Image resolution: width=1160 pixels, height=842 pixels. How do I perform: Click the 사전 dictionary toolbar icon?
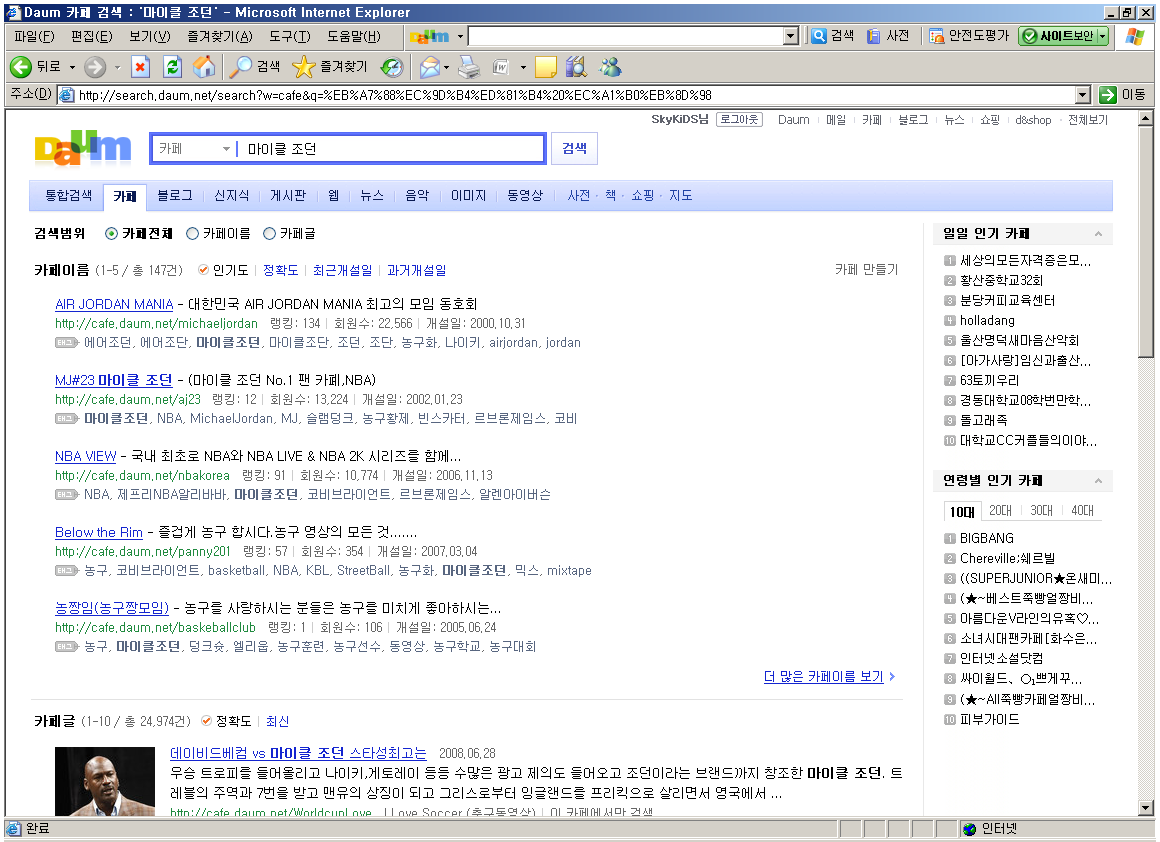[x=874, y=36]
